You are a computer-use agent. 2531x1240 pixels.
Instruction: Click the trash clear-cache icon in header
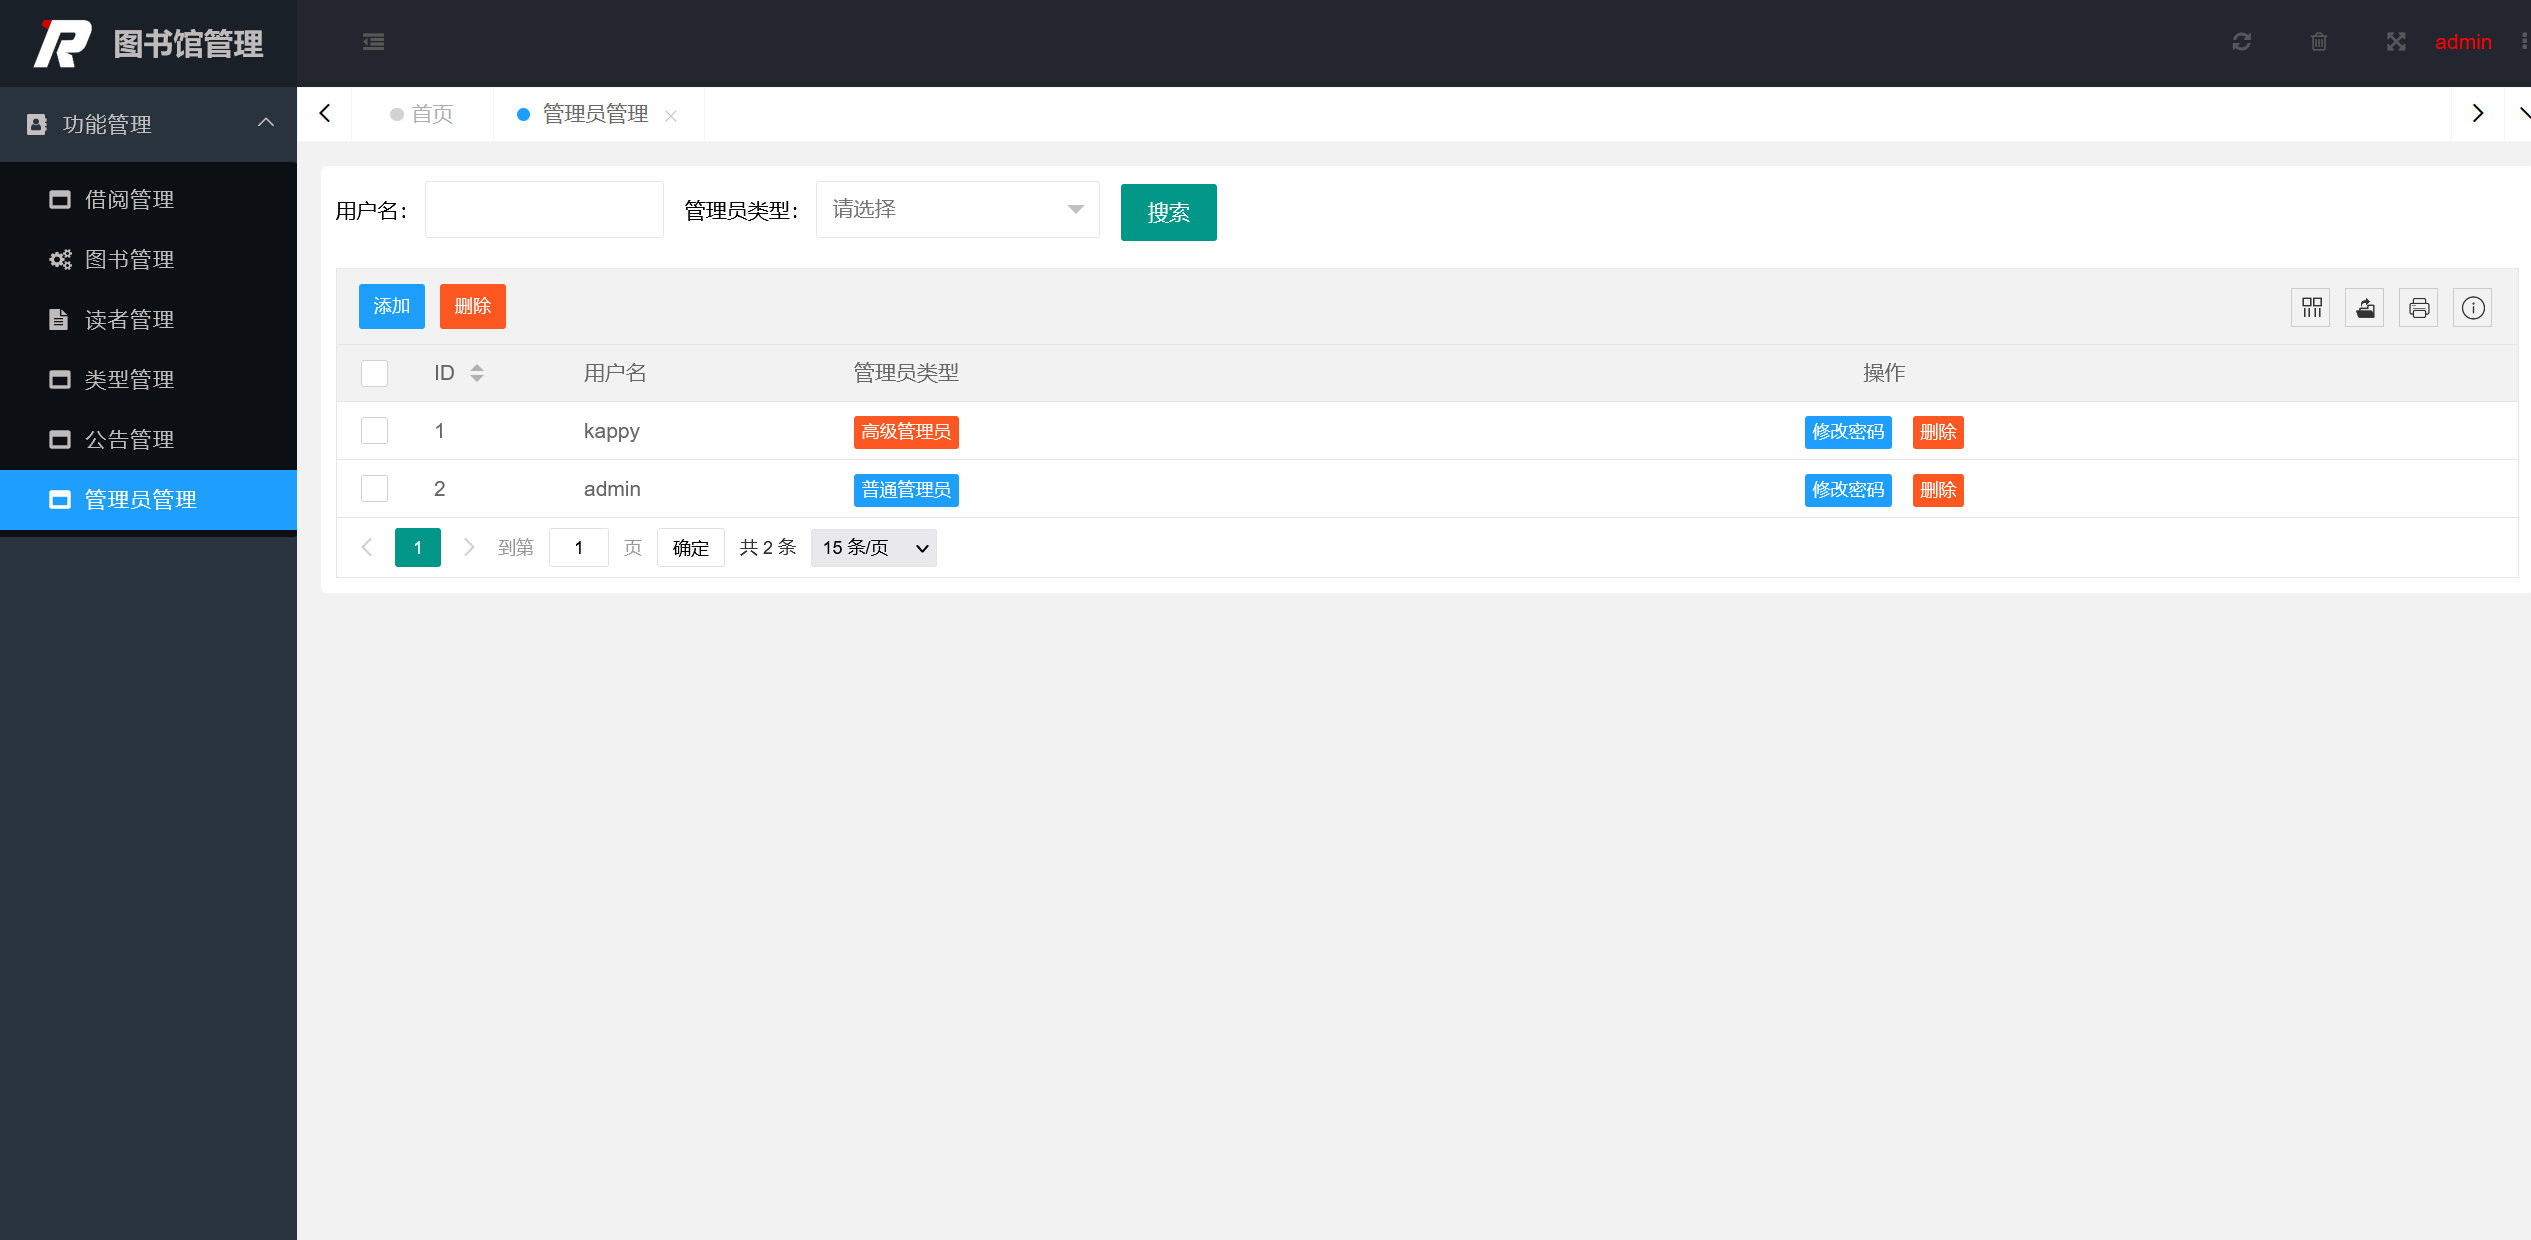click(2319, 42)
